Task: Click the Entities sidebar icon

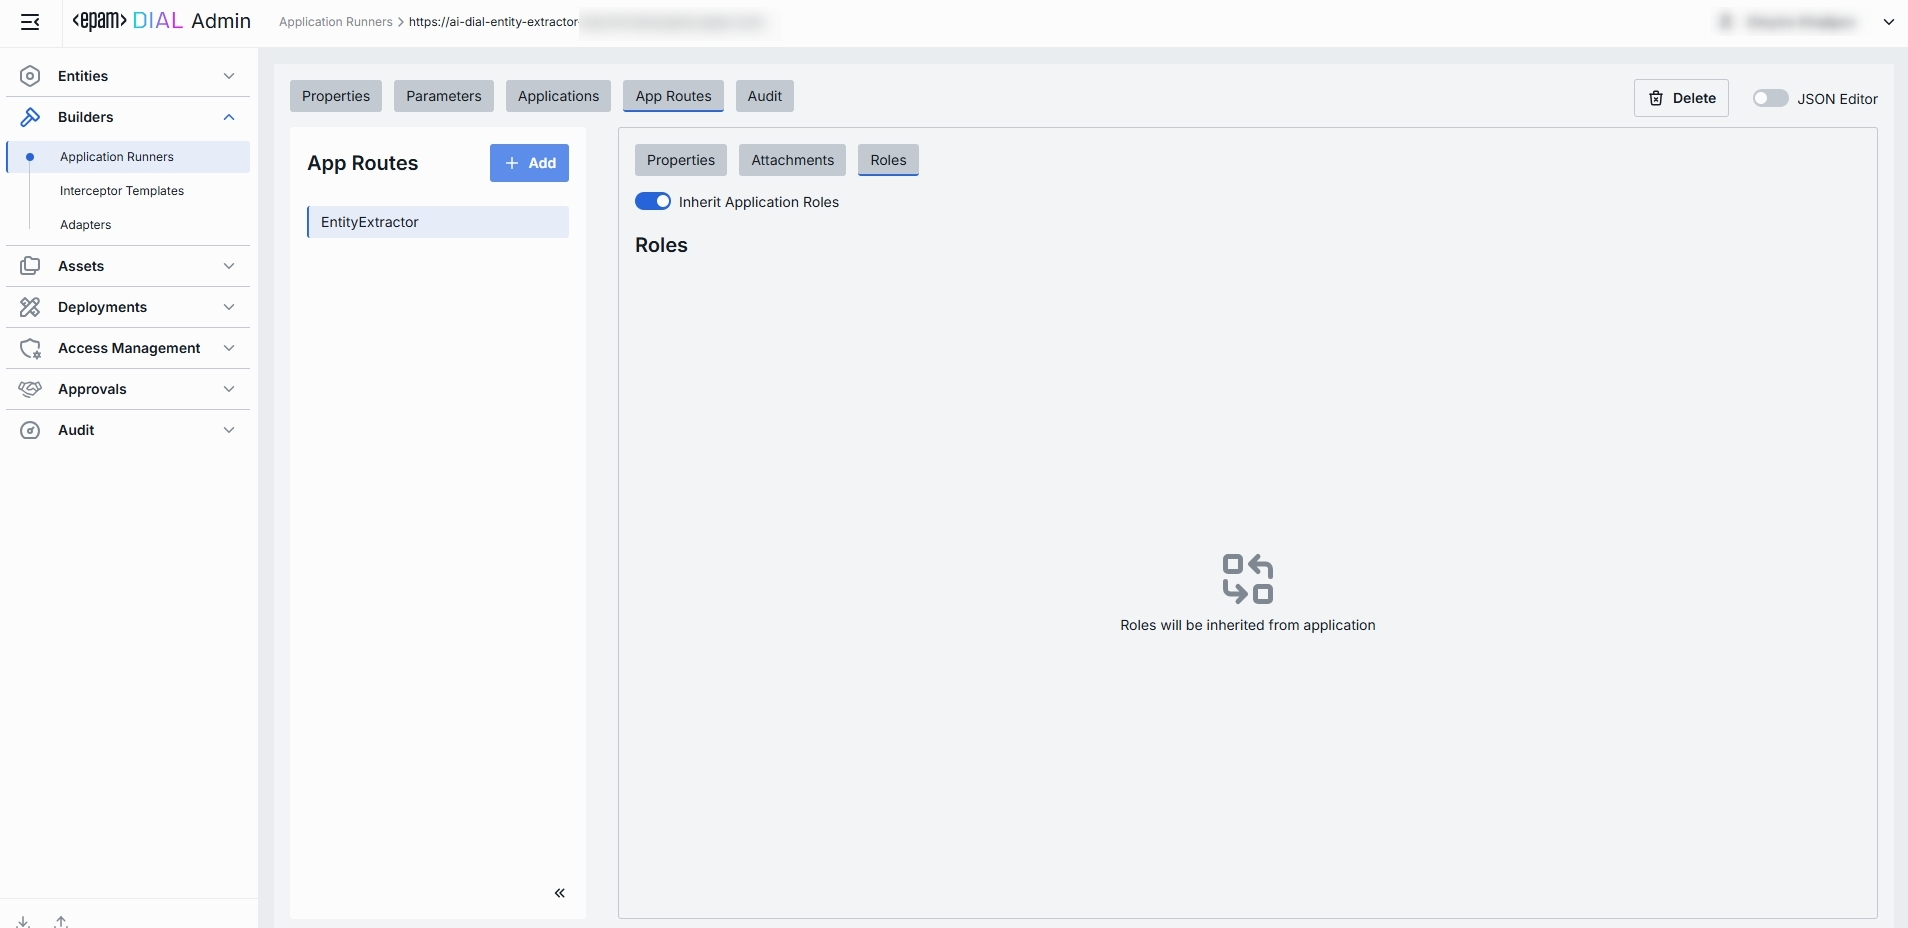Action: (30, 76)
